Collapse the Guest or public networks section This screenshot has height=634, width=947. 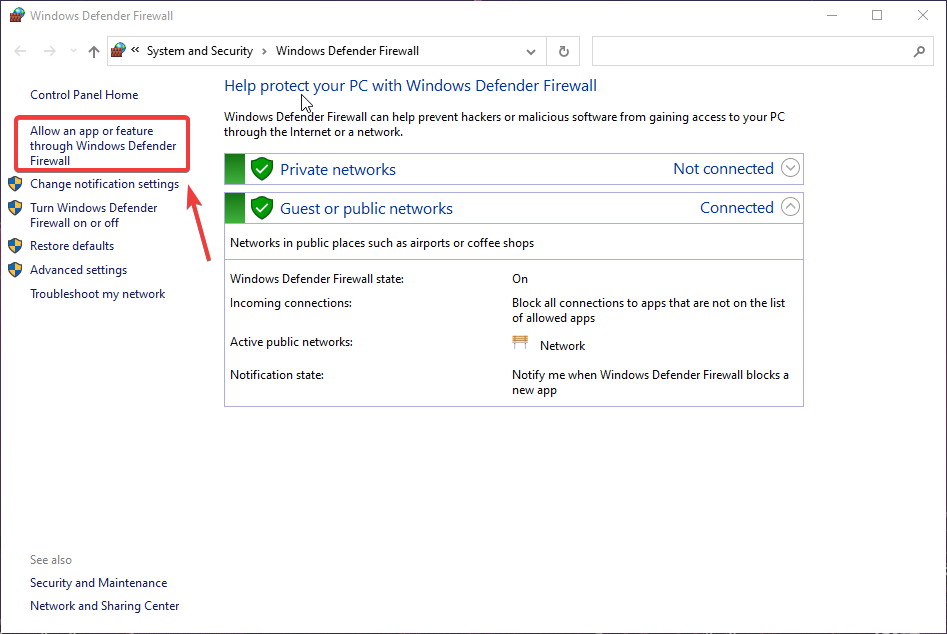pyautogui.click(x=790, y=207)
